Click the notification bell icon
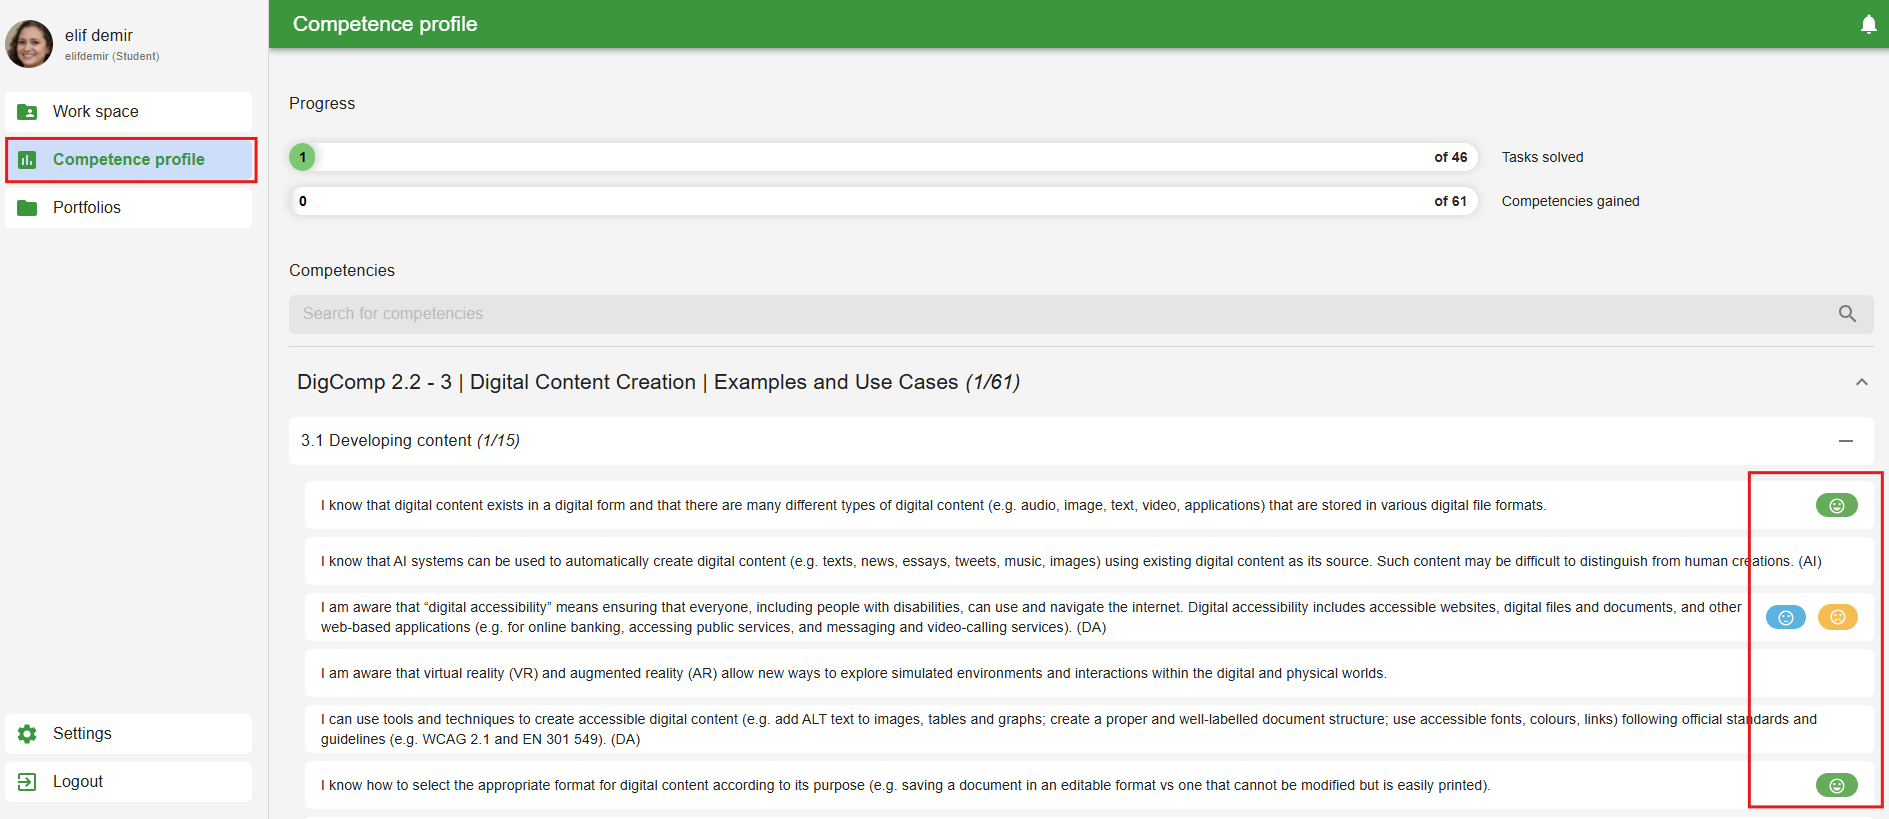This screenshot has height=819, width=1889. point(1868,24)
